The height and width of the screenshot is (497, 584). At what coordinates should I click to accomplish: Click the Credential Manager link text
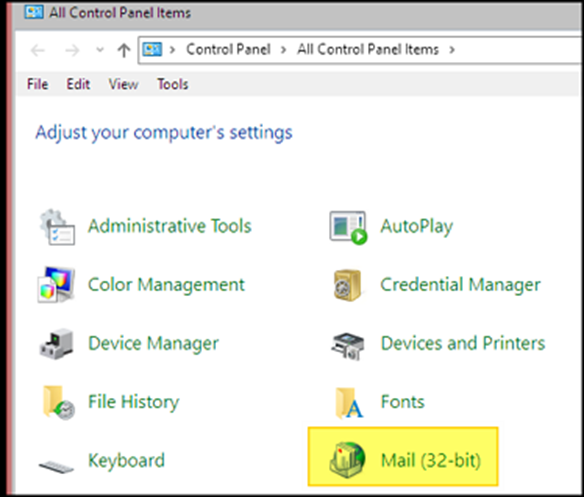point(460,285)
